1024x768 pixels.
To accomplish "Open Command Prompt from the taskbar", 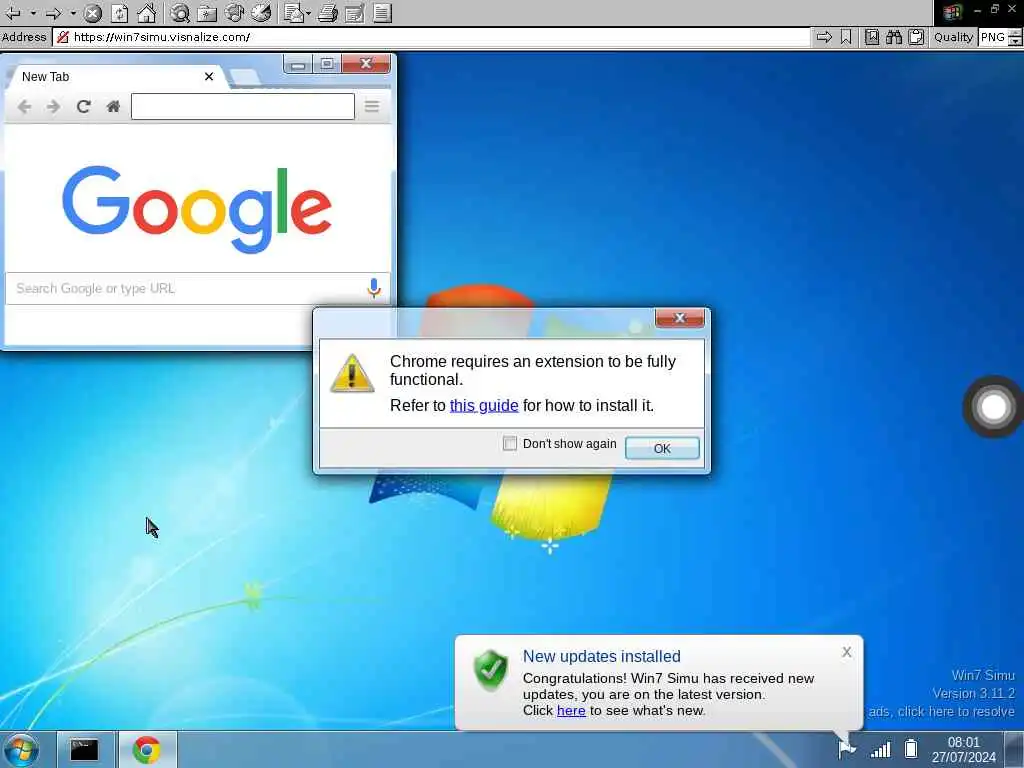I will (85, 750).
